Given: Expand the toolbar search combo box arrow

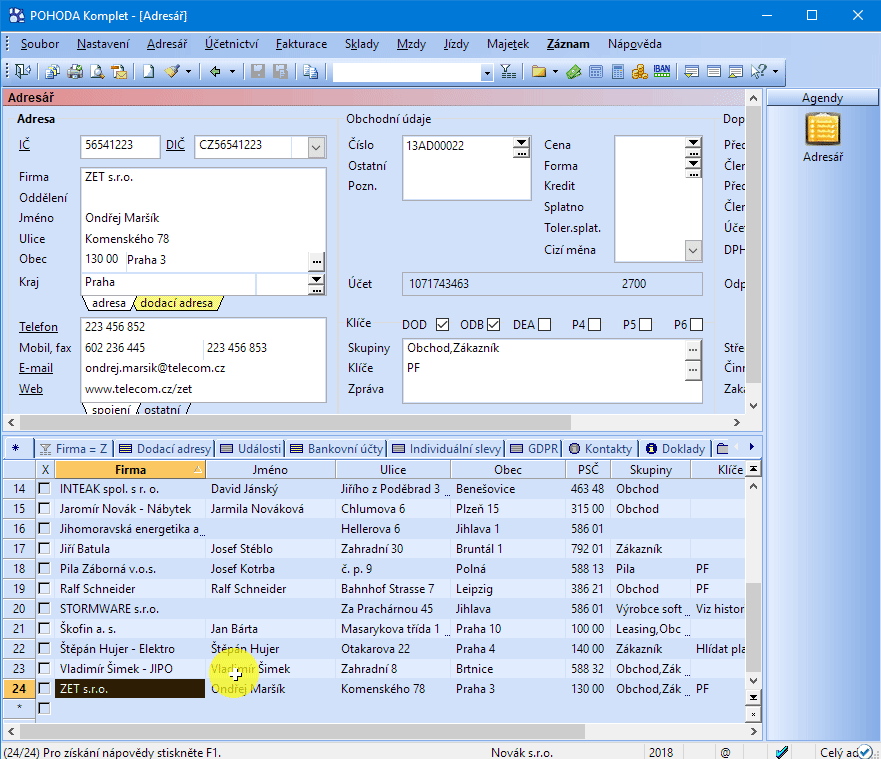Looking at the screenshot, I should tap(487, 72).
